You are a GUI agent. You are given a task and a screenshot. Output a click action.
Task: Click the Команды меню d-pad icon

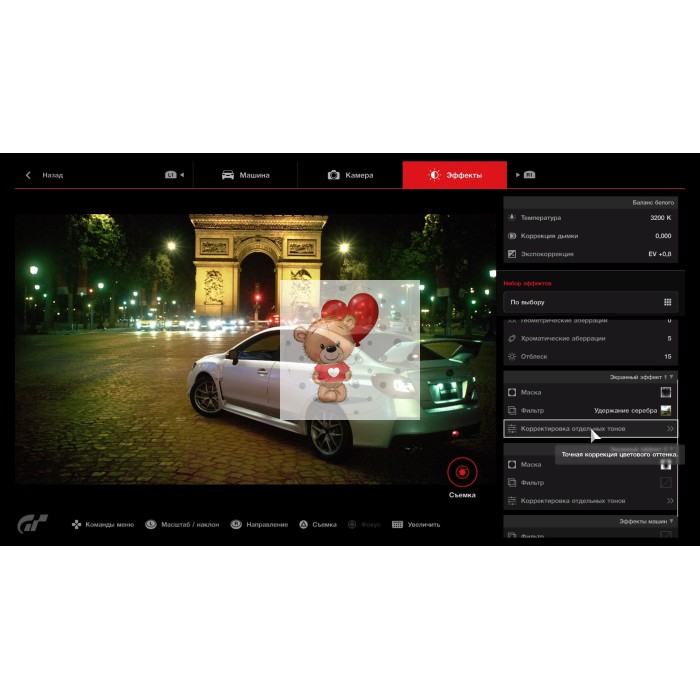pyautogui.click(x=76, y=525)
